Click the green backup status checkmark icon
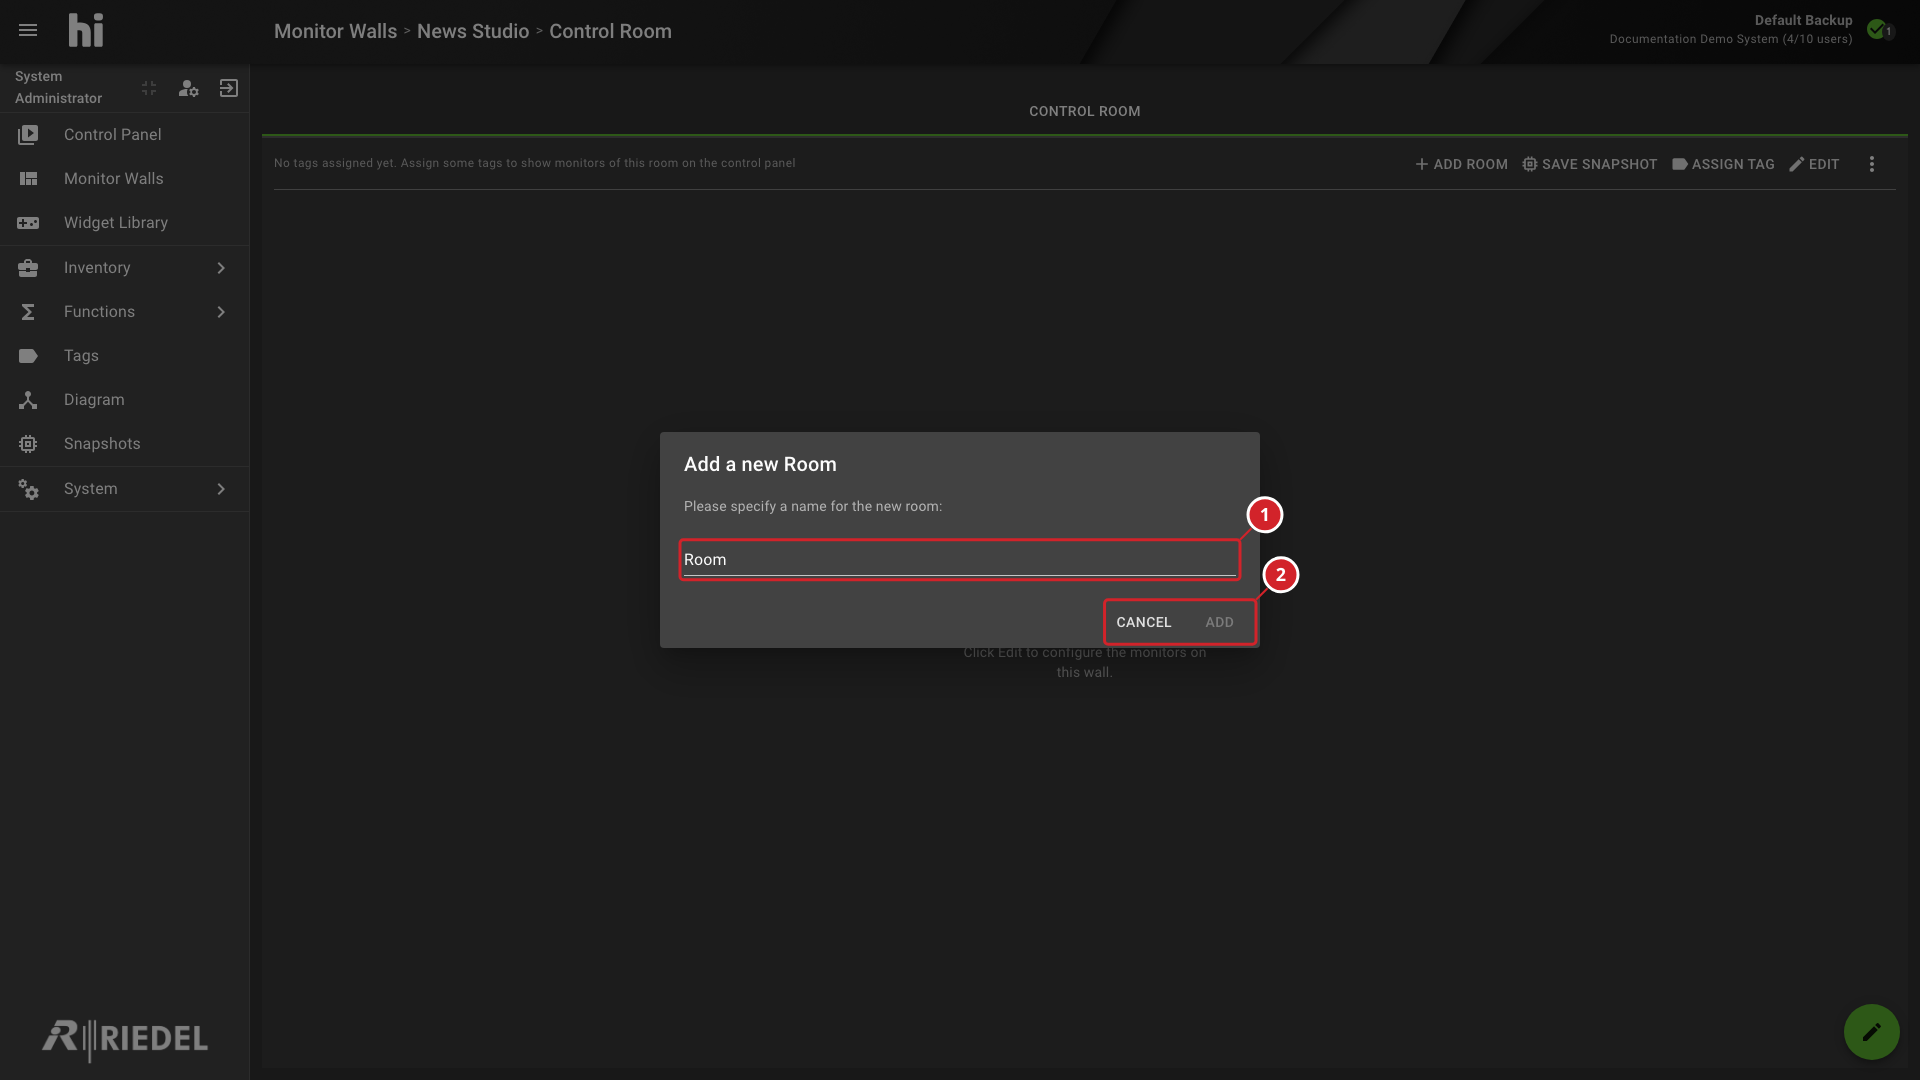 point(1877,29)
